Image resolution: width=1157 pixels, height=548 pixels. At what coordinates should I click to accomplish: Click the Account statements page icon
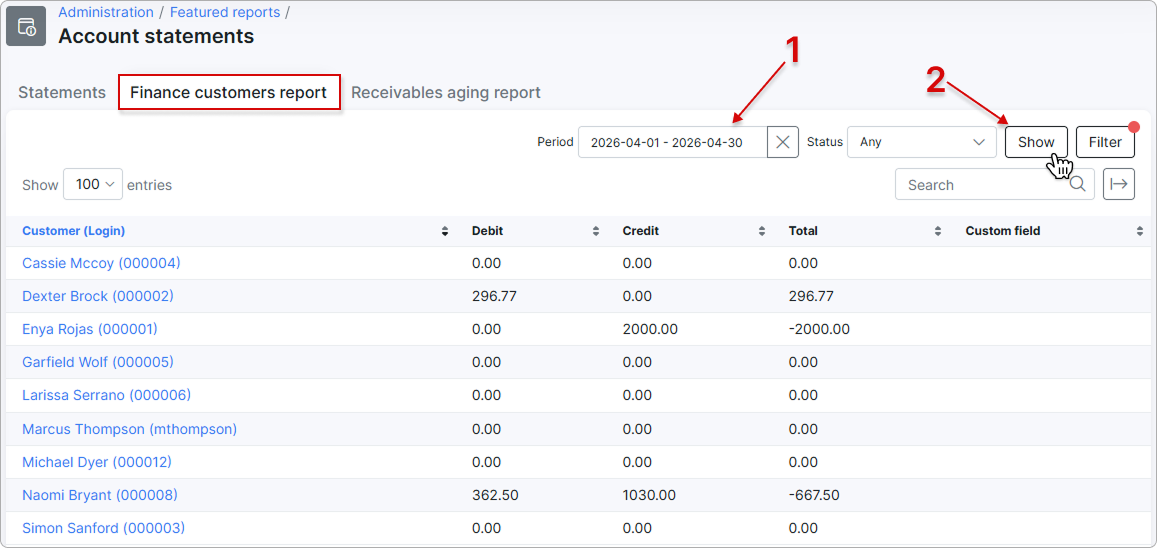tap(26, 27)
